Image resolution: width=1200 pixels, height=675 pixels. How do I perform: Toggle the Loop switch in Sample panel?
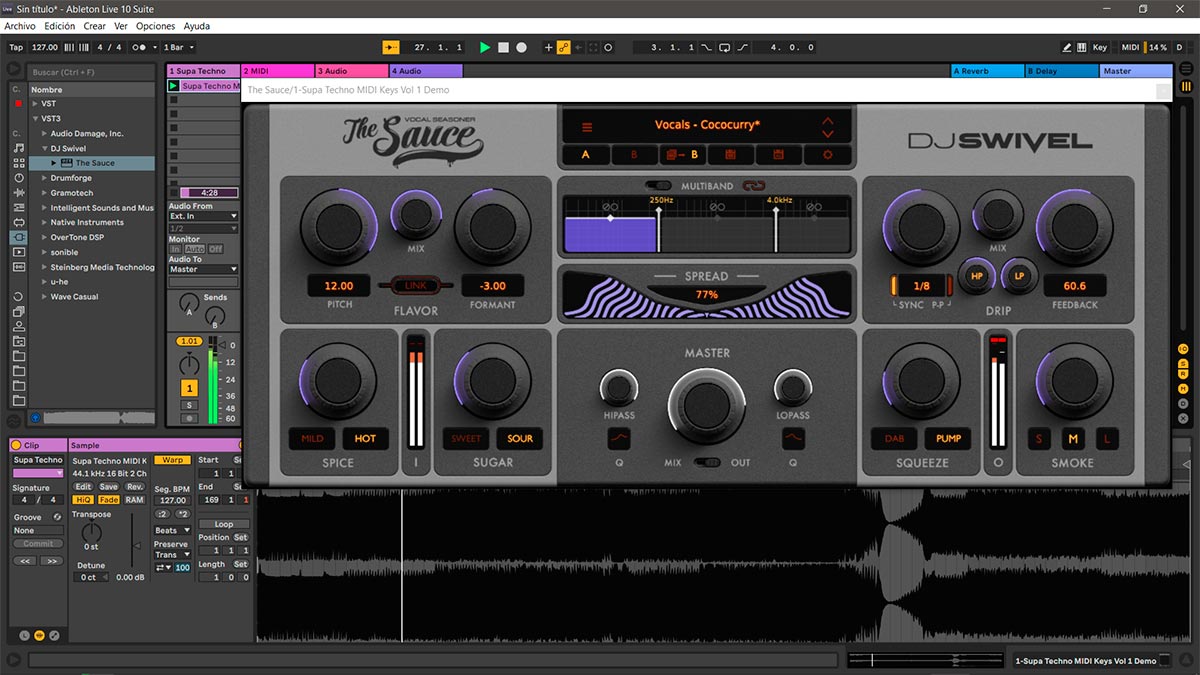[x=223, y=524]
